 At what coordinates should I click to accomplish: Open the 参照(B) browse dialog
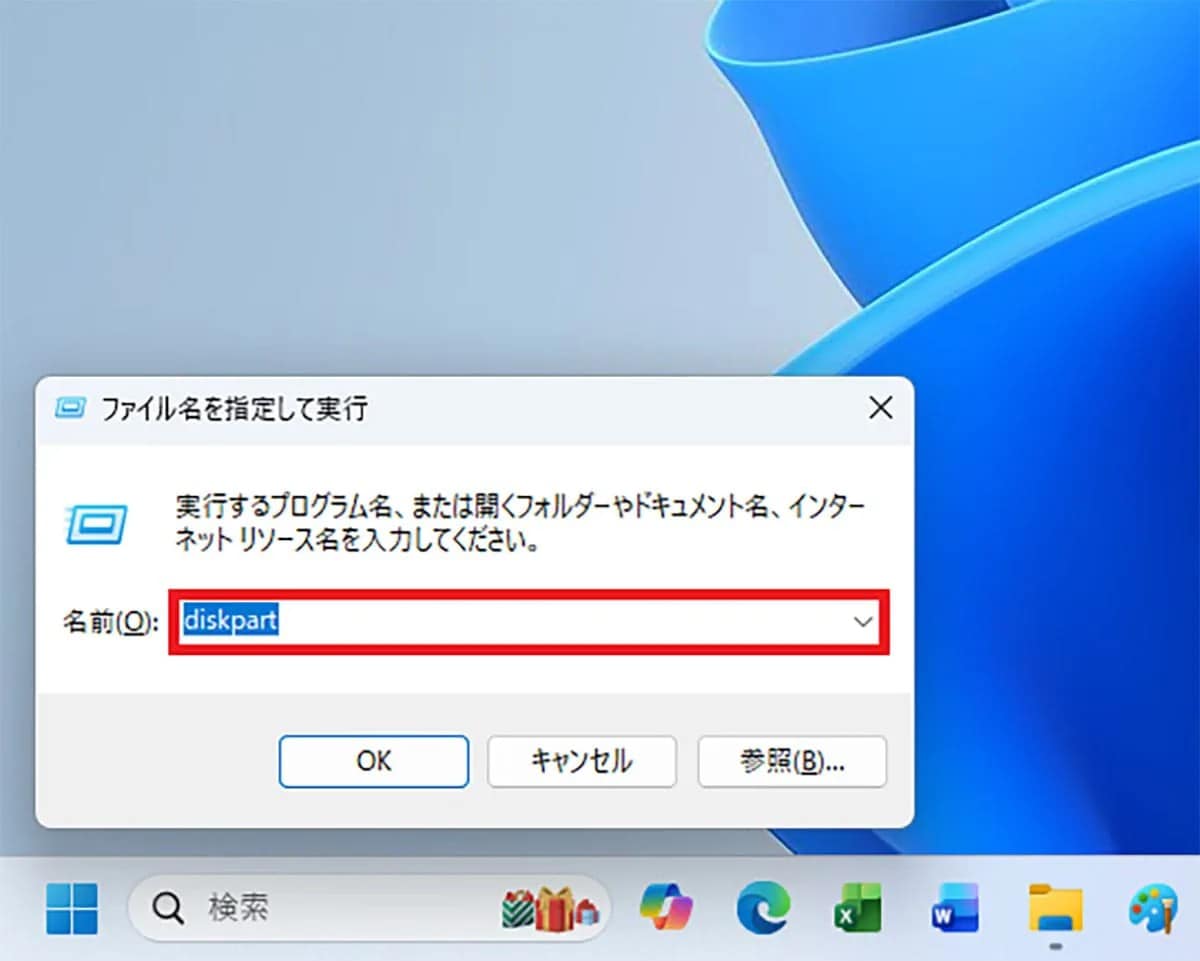pos(792,761)
